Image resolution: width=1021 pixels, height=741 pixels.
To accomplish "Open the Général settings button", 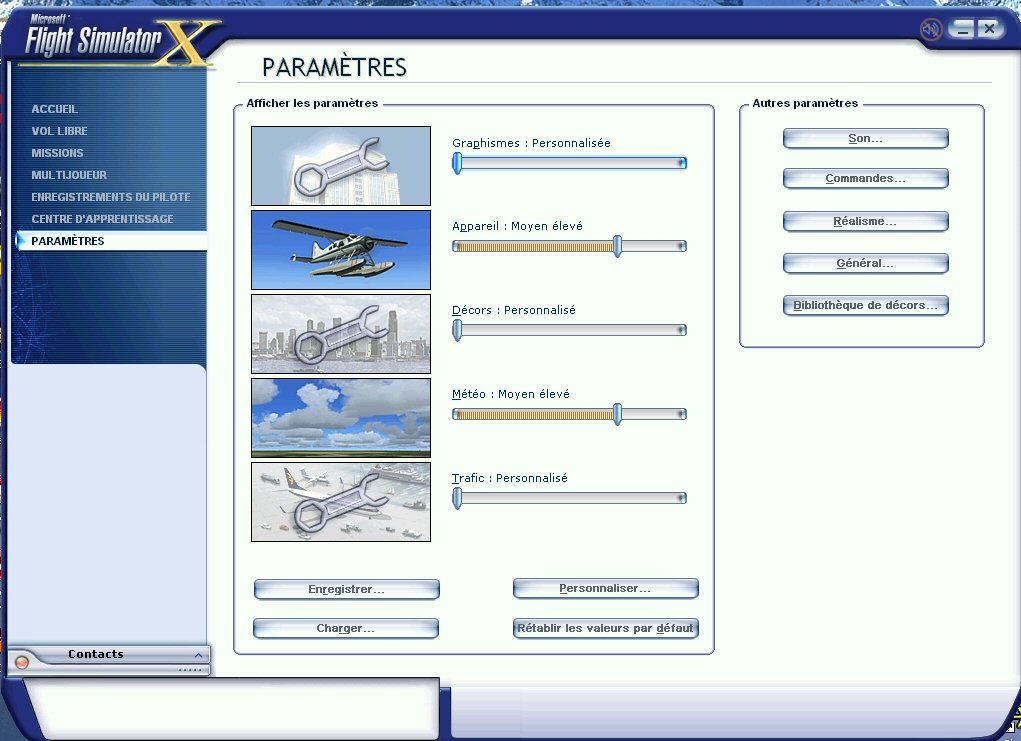I will tap(865, 264).
